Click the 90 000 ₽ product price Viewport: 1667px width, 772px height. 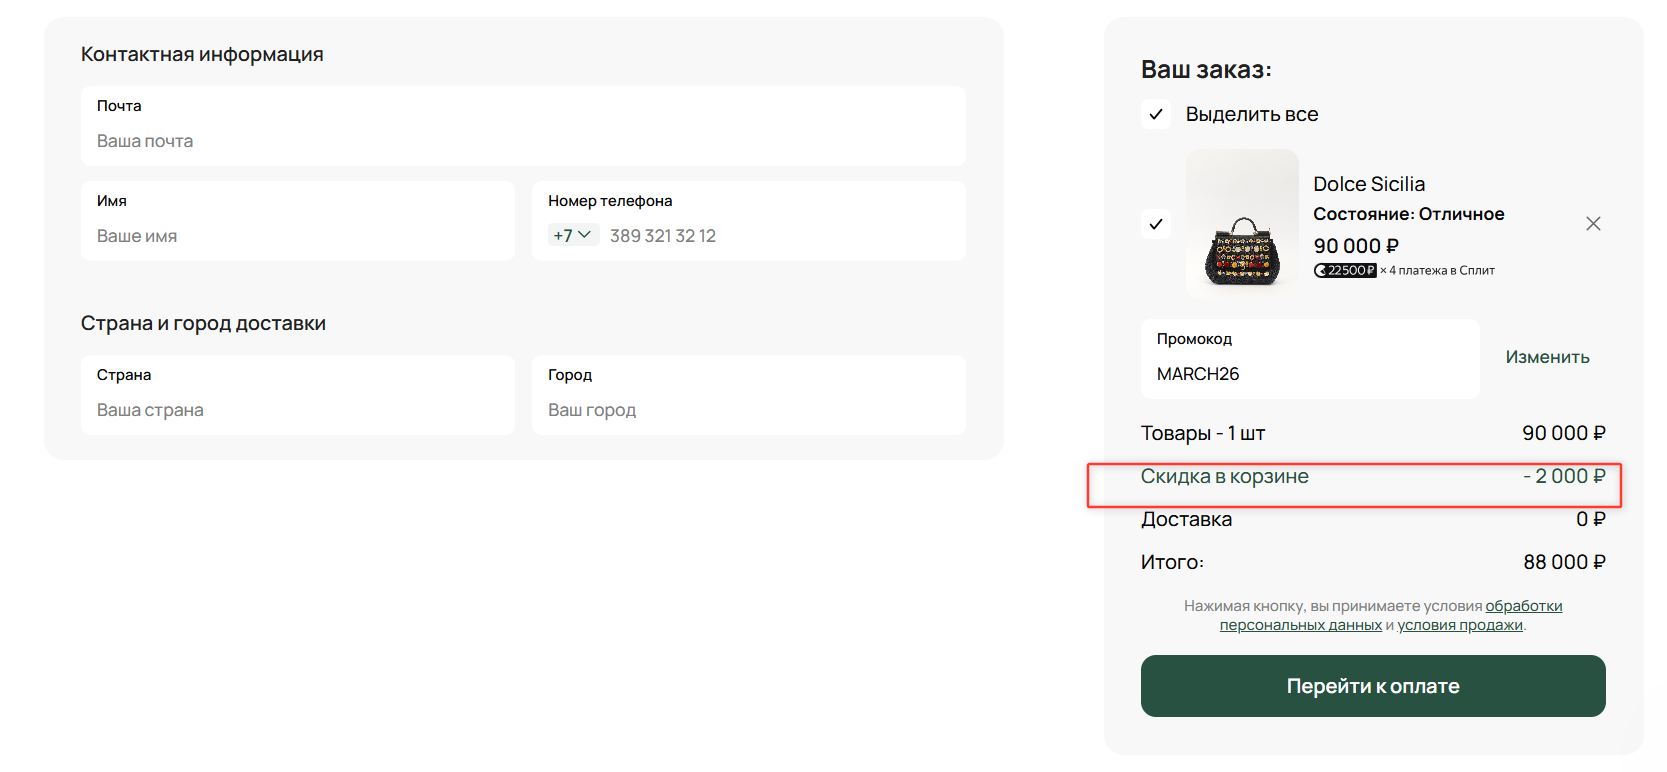[x=1355, y=246]
